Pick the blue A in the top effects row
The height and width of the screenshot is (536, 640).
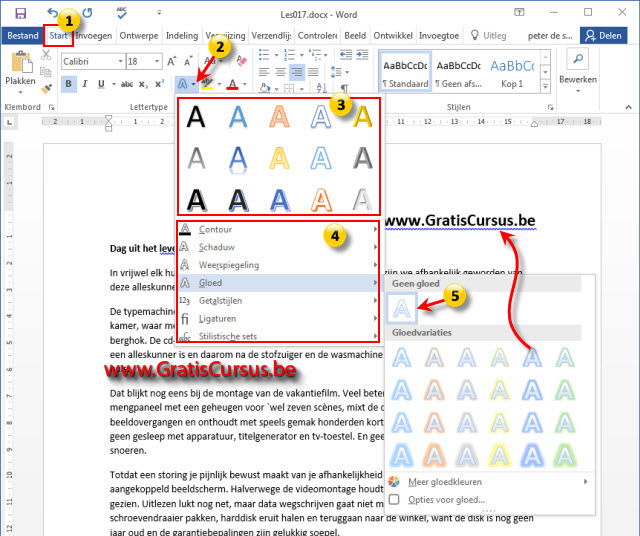coord(238,117)
